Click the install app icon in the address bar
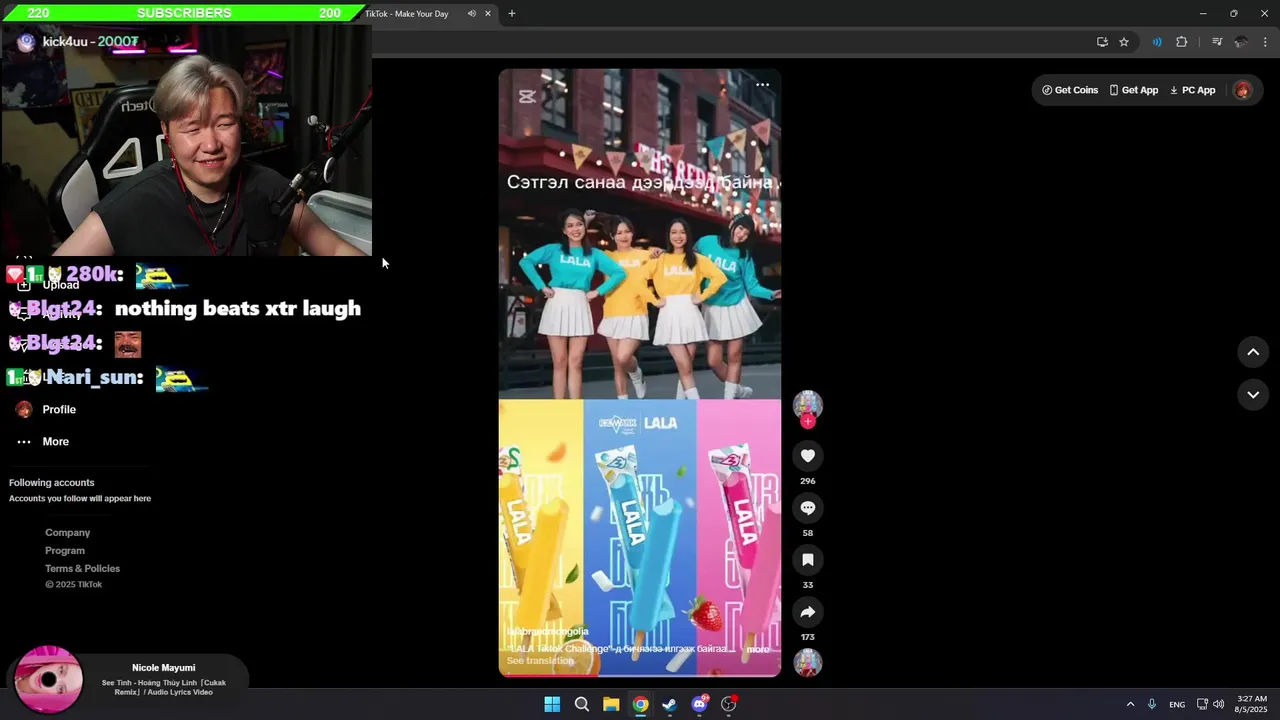Image resolution: width=1280 pixels, height=720 pixels. (x=1102, y=42)
